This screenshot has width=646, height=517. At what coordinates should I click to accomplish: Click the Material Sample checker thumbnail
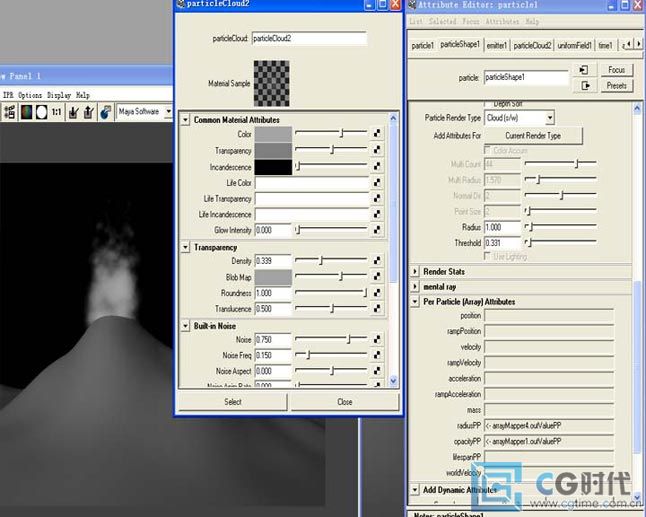click(x=271, y=83)
